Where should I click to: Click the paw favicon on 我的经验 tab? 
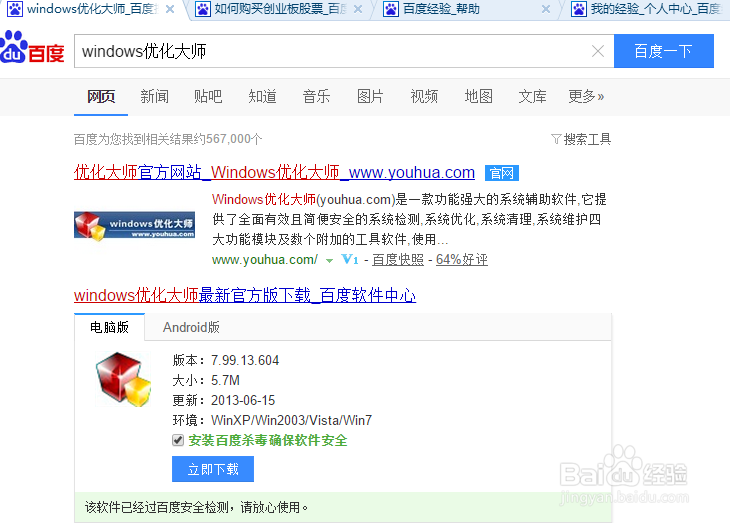579,9
